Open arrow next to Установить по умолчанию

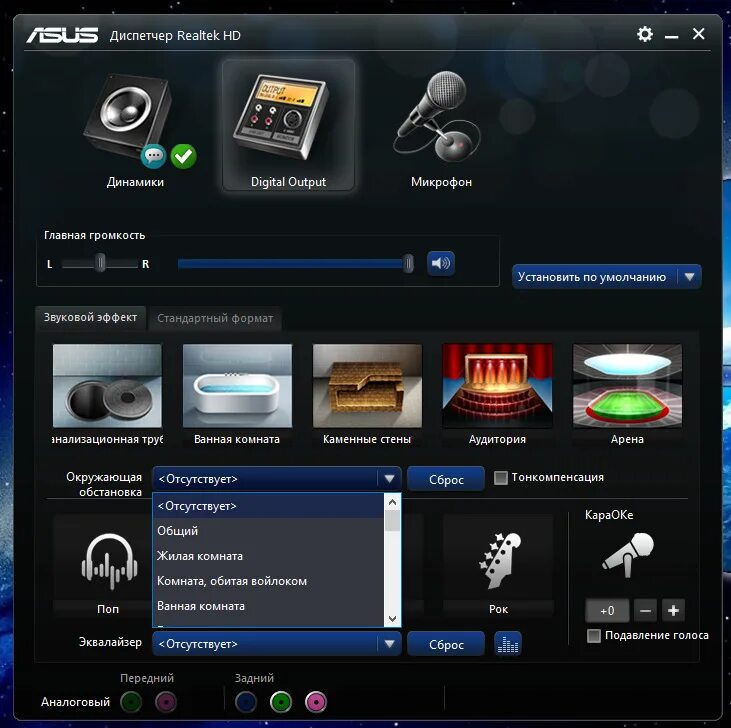click(x=690, y=277)
